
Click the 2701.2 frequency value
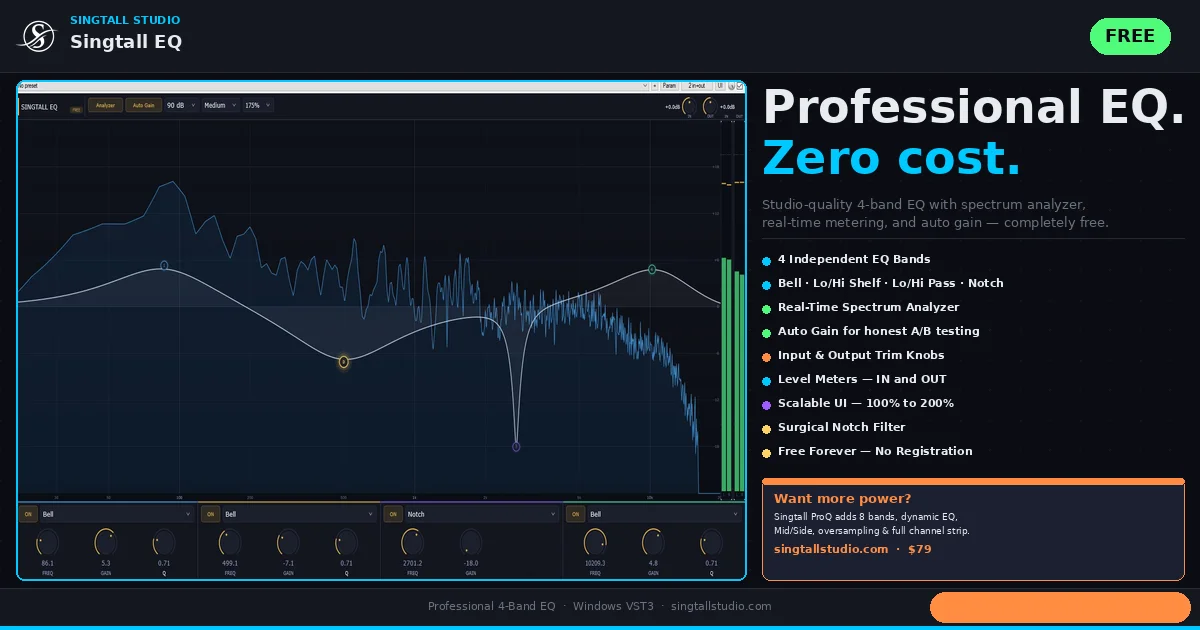tap(412, 564)
